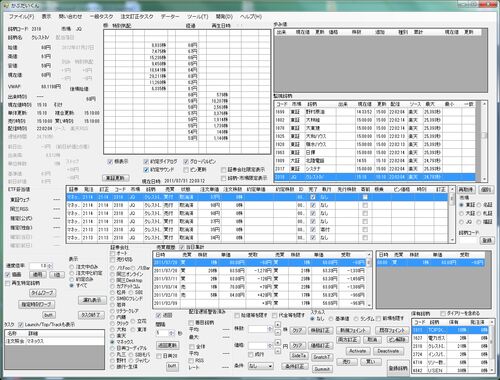Screen dimensions: 500x380
Task: Select the 電力ガス row in holdings list
Action: [450, 338]
